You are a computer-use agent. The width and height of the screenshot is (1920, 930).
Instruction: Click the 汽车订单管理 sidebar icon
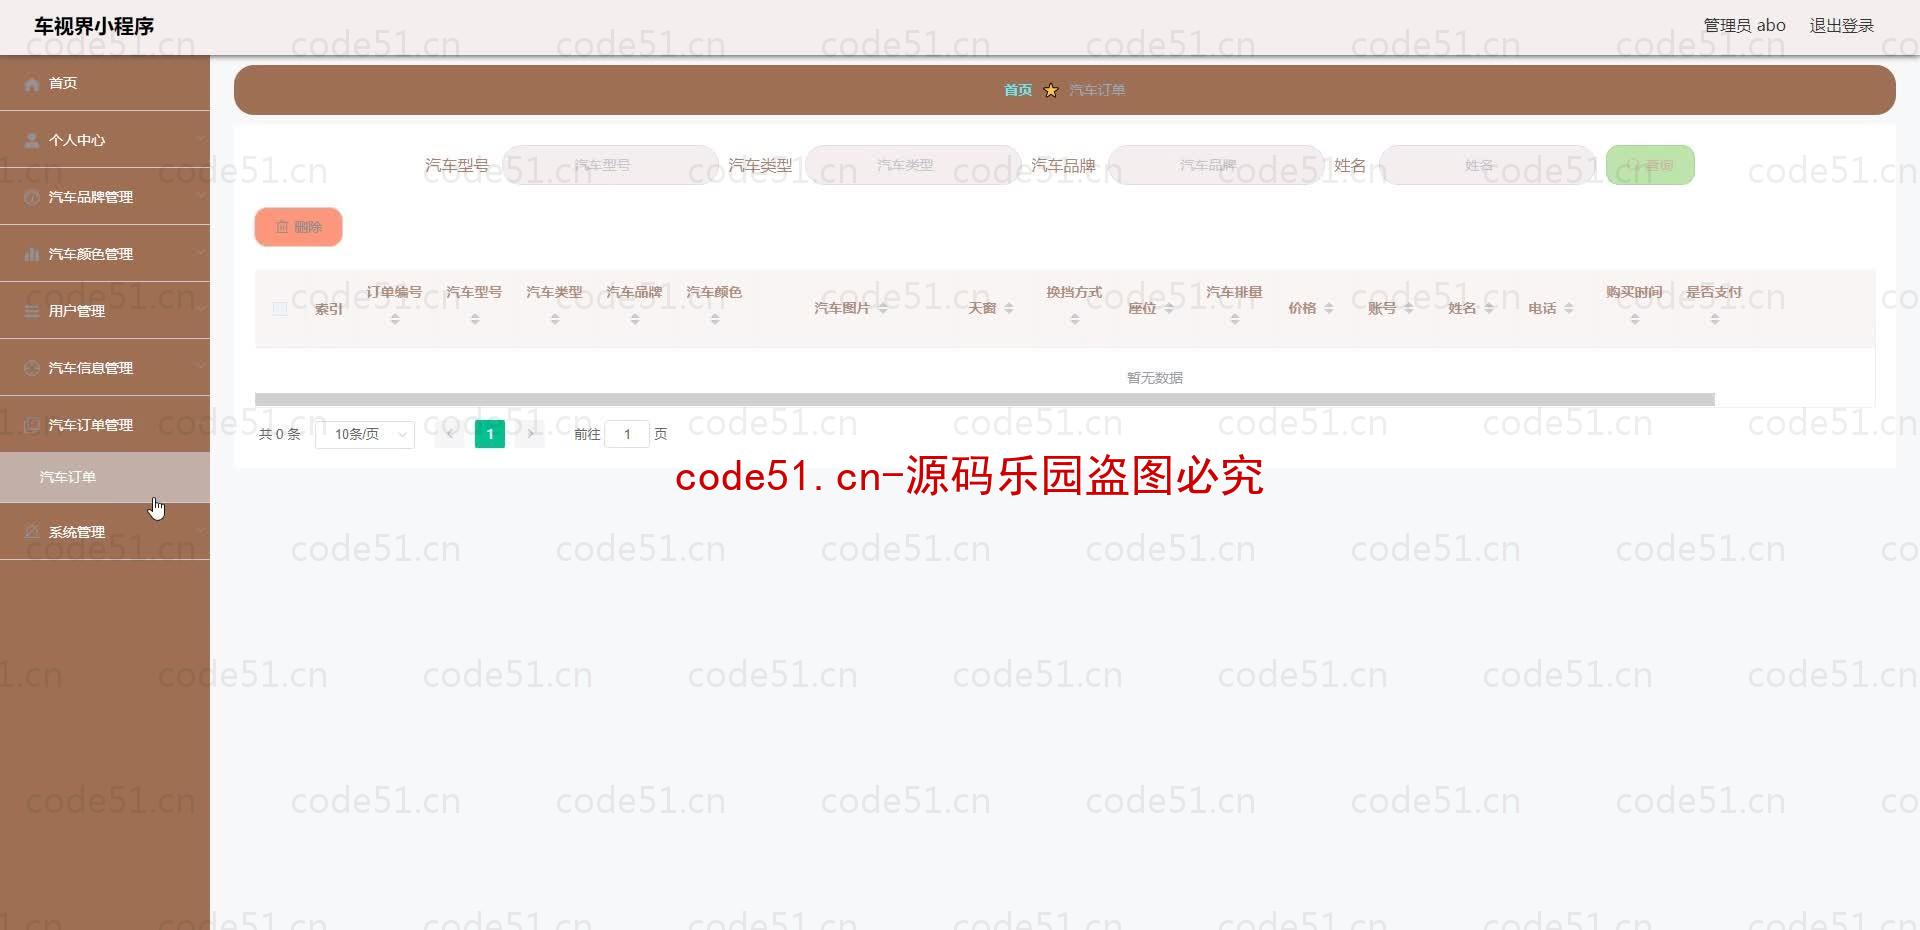point(32,426)
